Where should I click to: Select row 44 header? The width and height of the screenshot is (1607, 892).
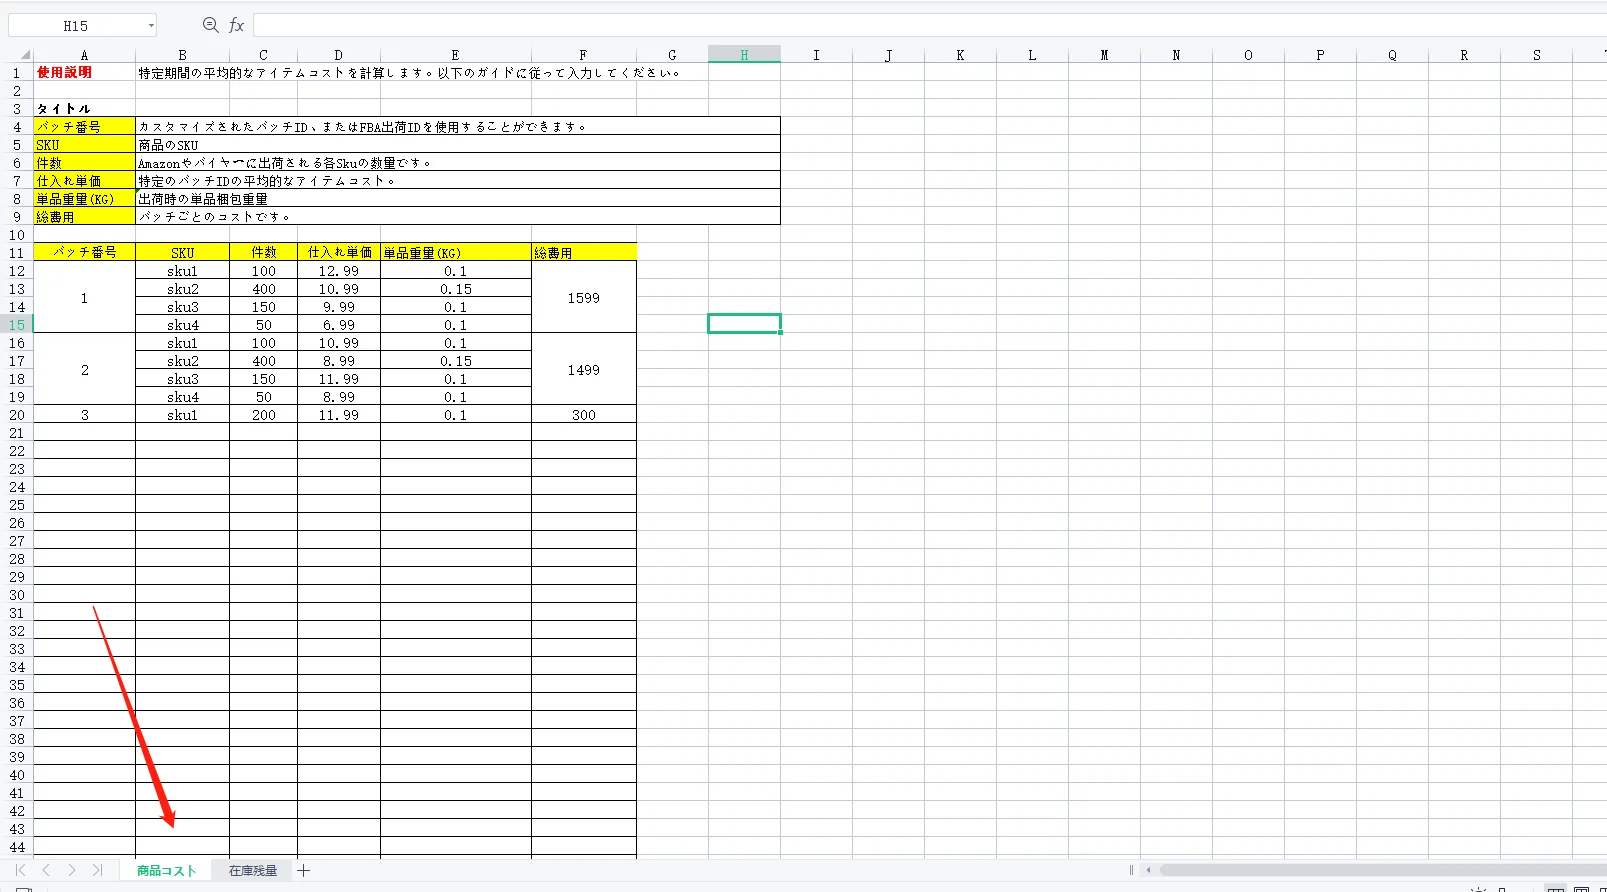click(17, 847)
